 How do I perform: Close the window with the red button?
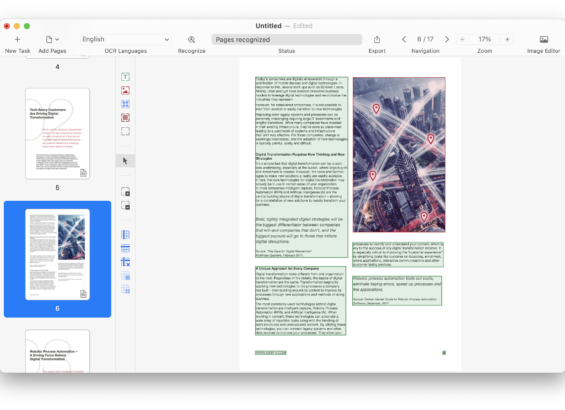pyautogui.click(x=6, y=26)
